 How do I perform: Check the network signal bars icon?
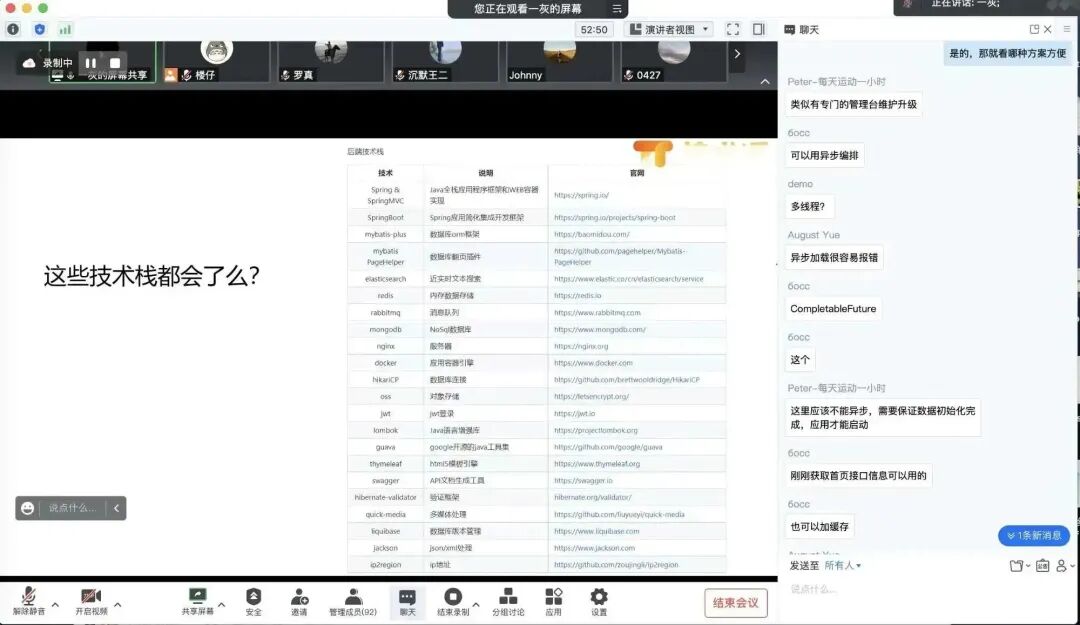tap(65, 29)
